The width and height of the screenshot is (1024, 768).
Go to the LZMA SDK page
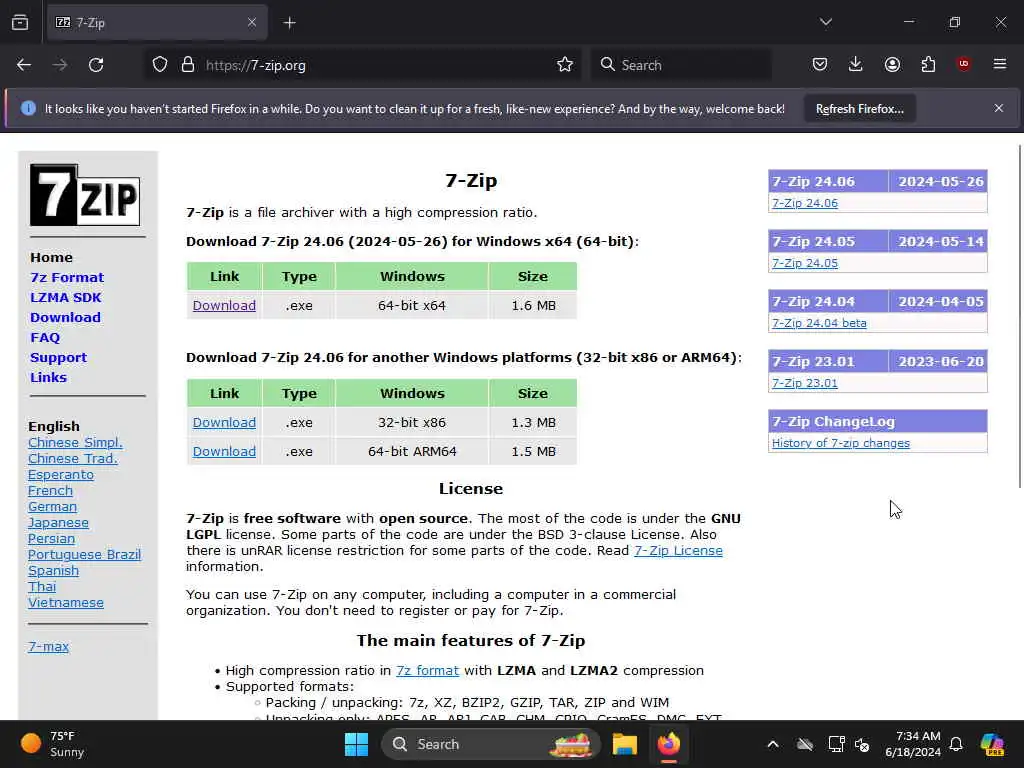[x=66, y=297]
